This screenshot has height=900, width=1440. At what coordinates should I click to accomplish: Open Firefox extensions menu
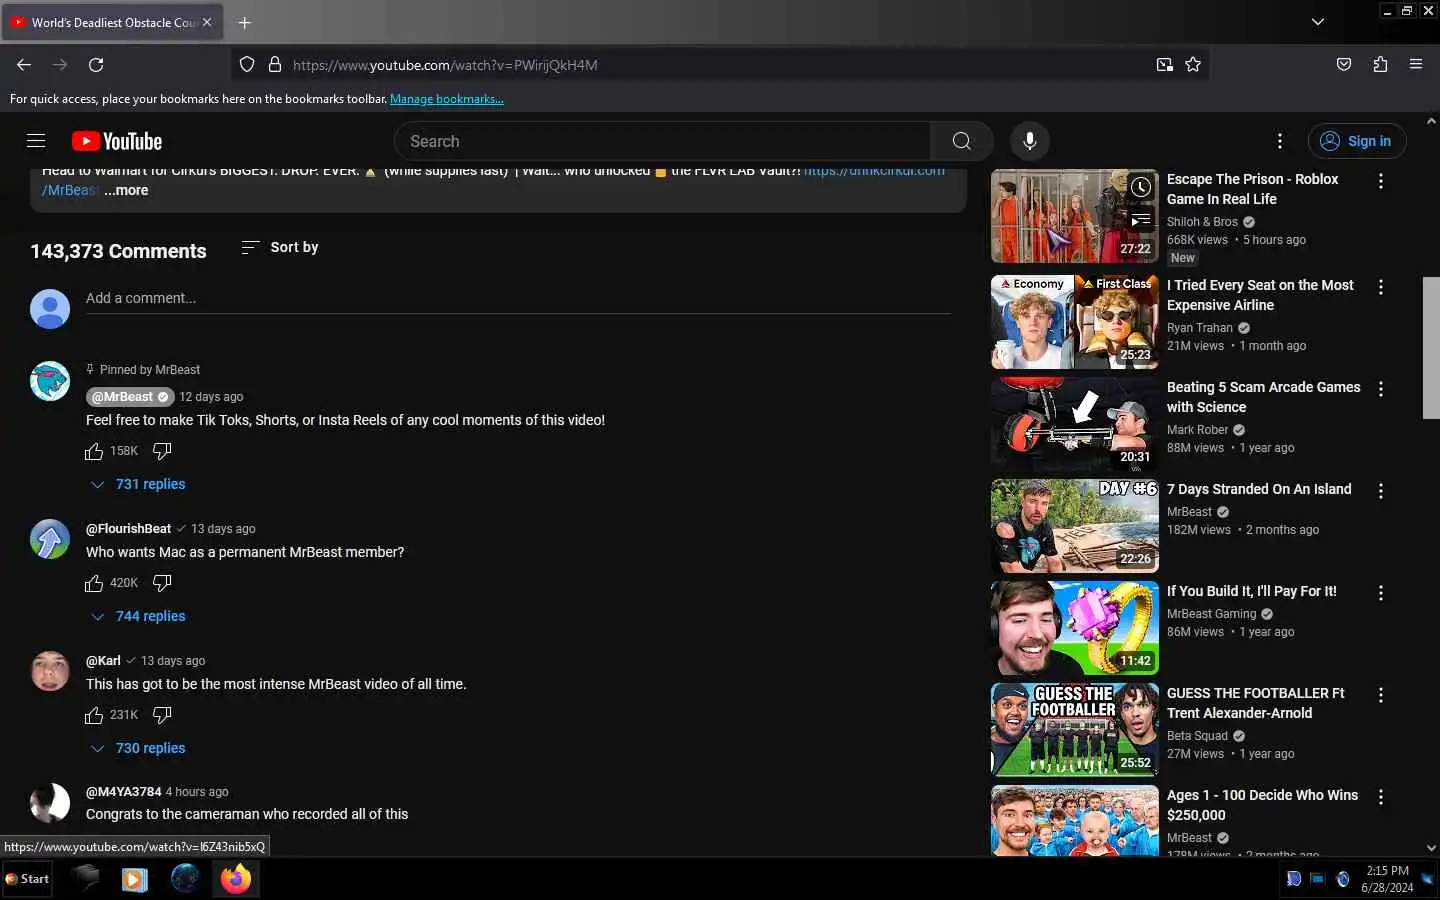pyautogui.click(x=1380, y=65)
